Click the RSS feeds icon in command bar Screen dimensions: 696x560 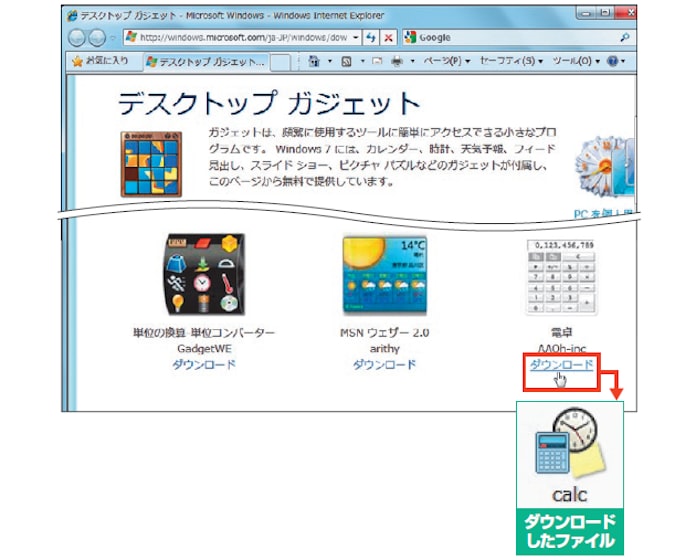(x=345, y=61)
